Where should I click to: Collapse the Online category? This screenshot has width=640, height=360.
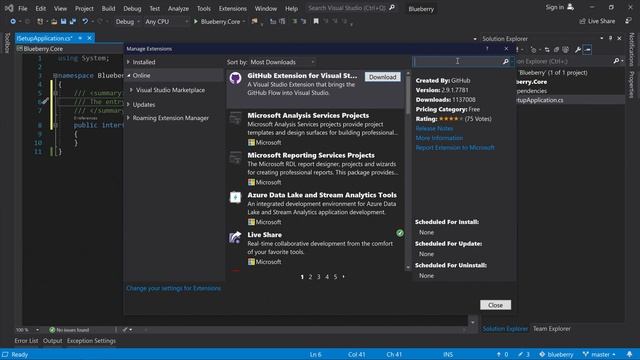[x=129, y=76]
